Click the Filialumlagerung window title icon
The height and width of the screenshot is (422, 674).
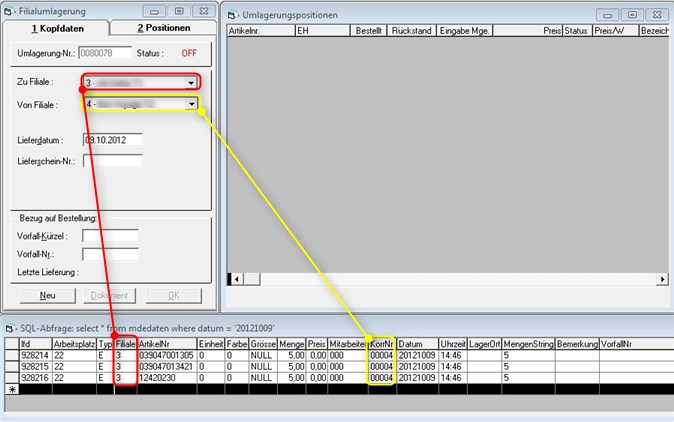click(9, 11)
